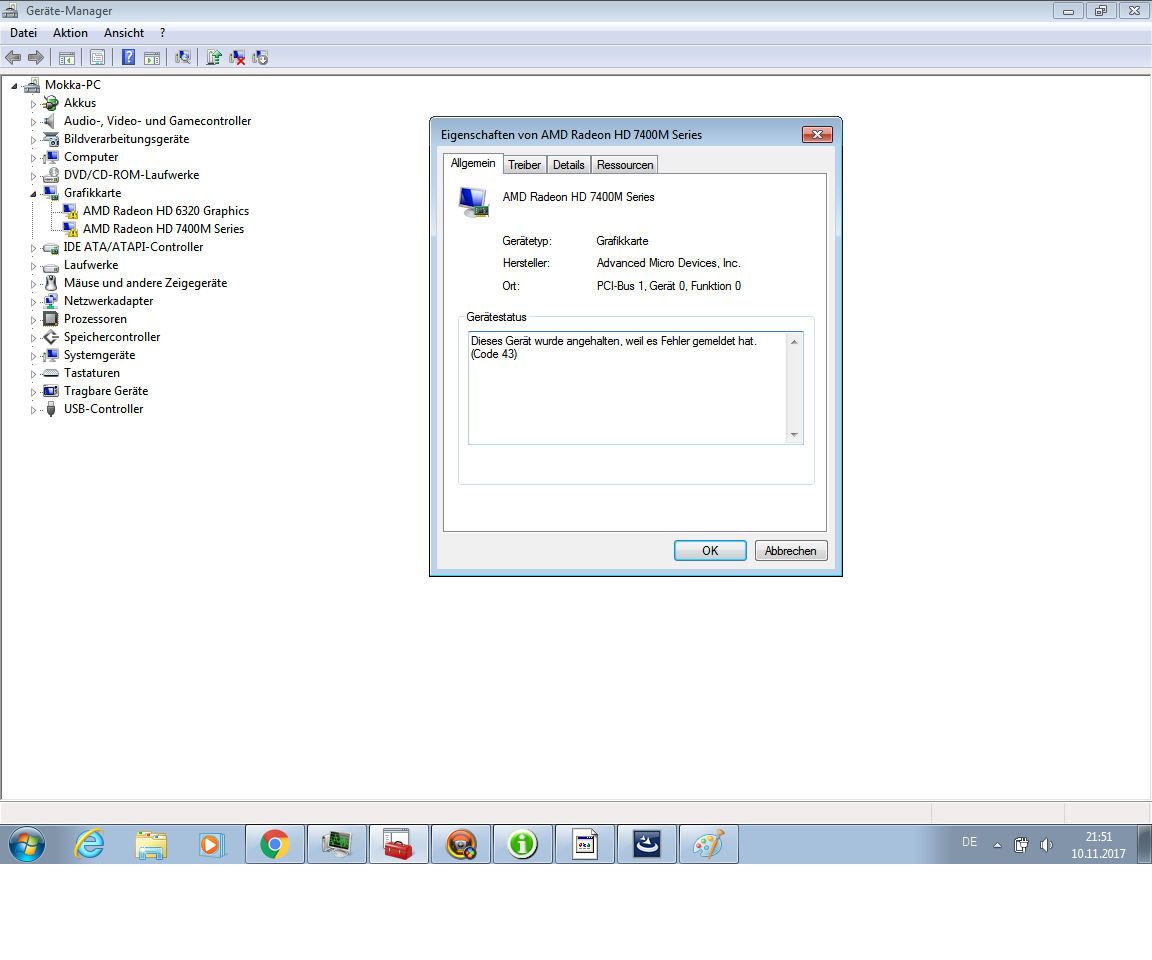Open the Aktion menu
The width and height of the screenshot is (1152, 960).
point(71,33)
